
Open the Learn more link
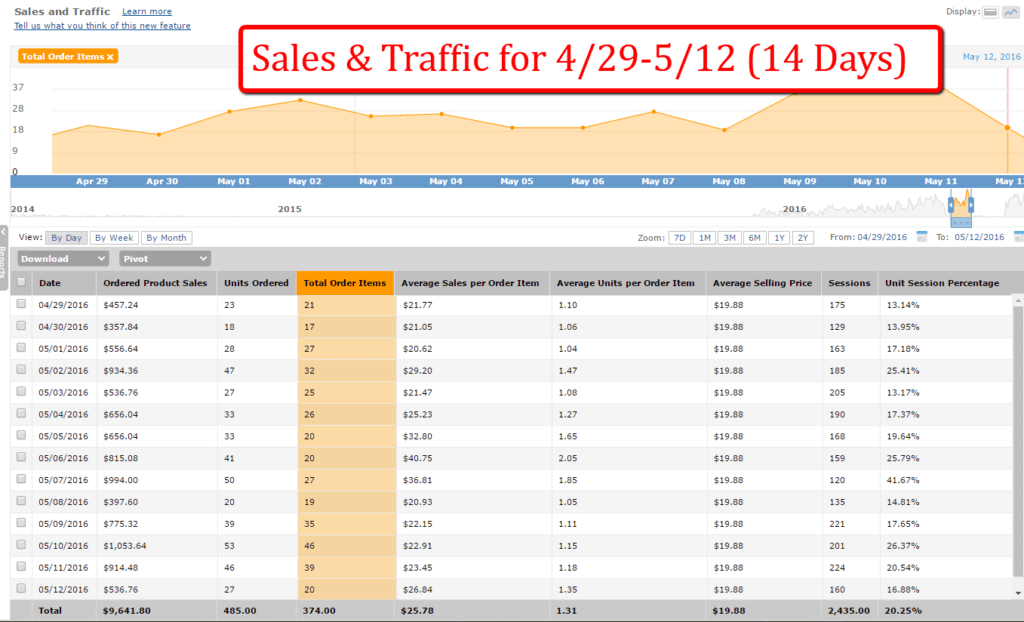tap(146, 10)
